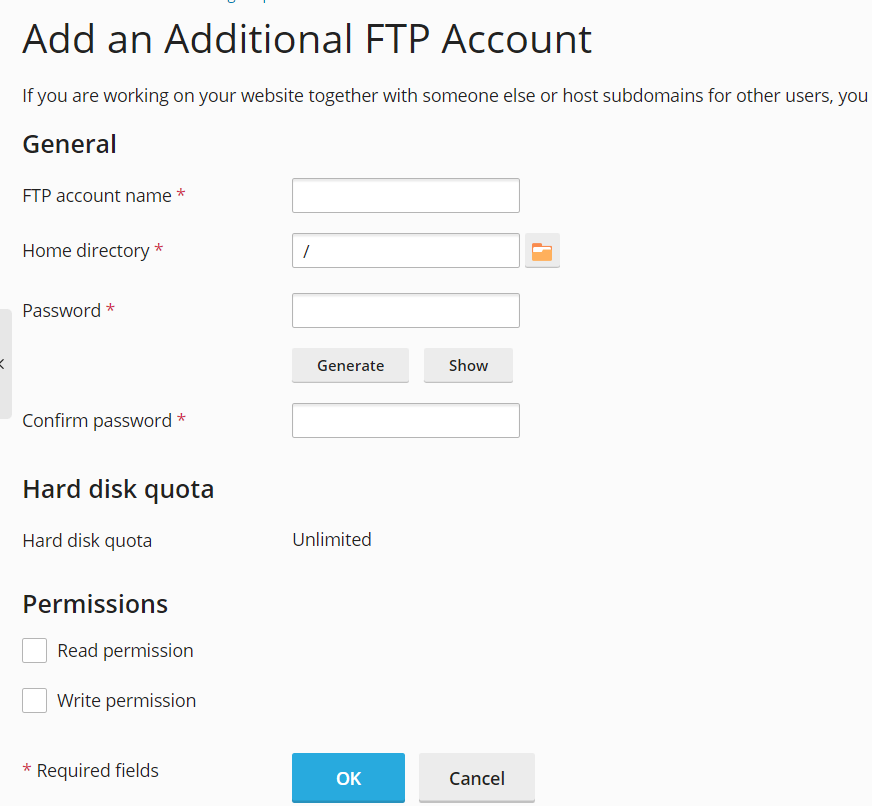Viewport: 872px width, 806px height.
Task: Click the "FTP account name" label
Action: [97, 196]
